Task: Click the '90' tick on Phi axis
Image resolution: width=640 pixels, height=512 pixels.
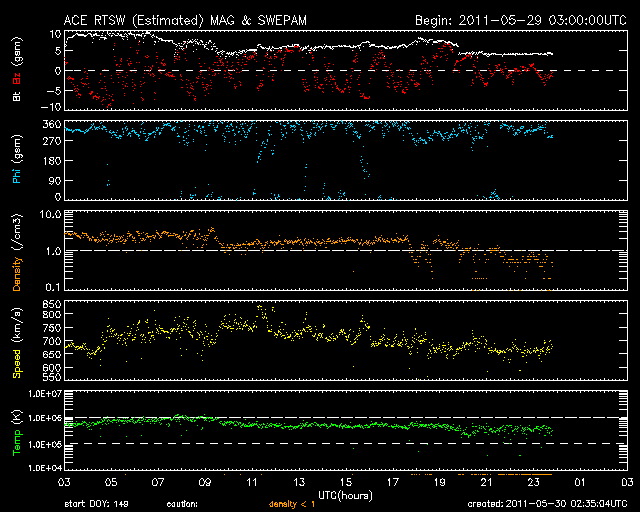Action: pos(55,180)
